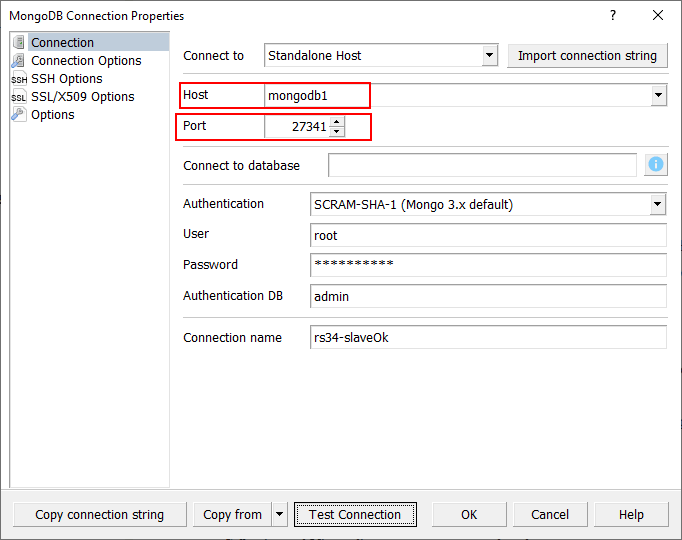682x540 pixels.
Task: Open the Host dropdown list
Action: (658, 96)
